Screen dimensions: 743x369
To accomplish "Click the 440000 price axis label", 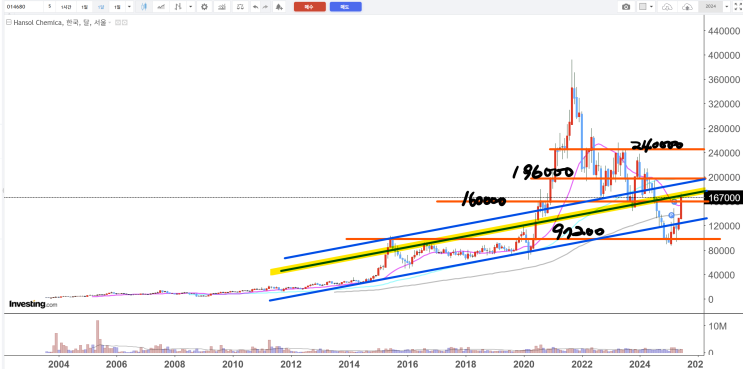I will (x=723, y=31).
